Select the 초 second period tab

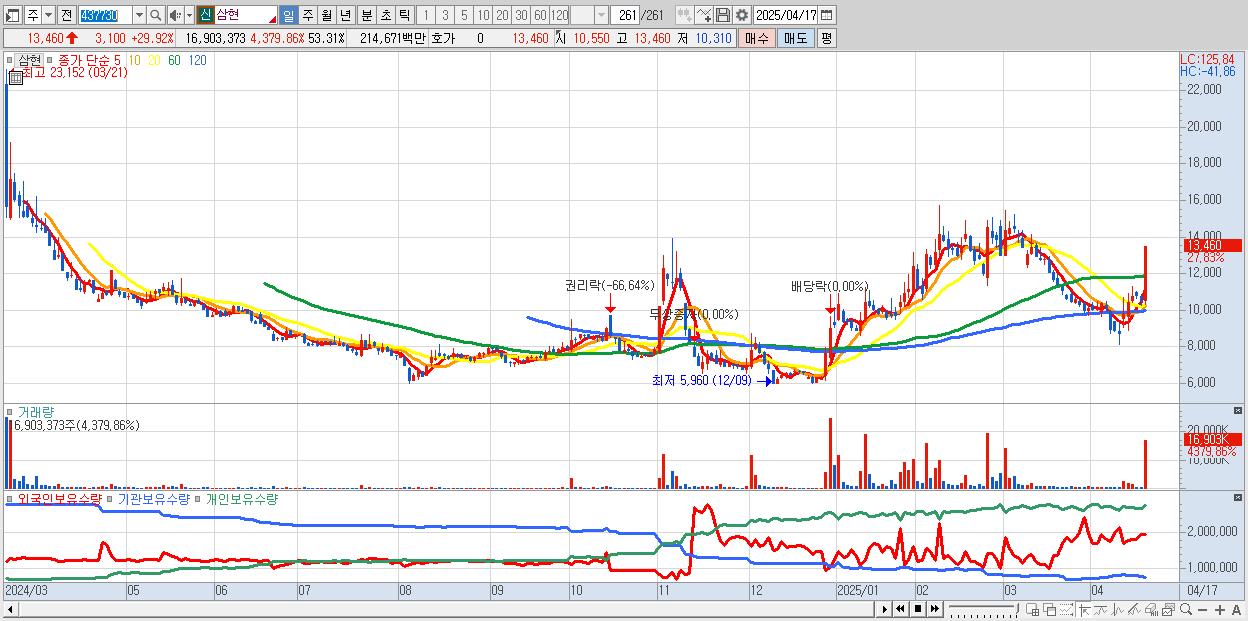click(385, 15)
